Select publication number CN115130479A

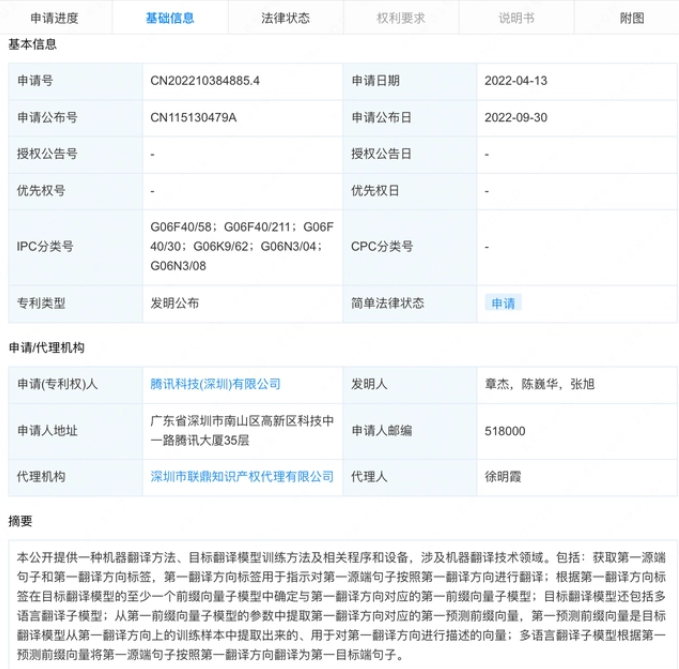coord(193,118)
